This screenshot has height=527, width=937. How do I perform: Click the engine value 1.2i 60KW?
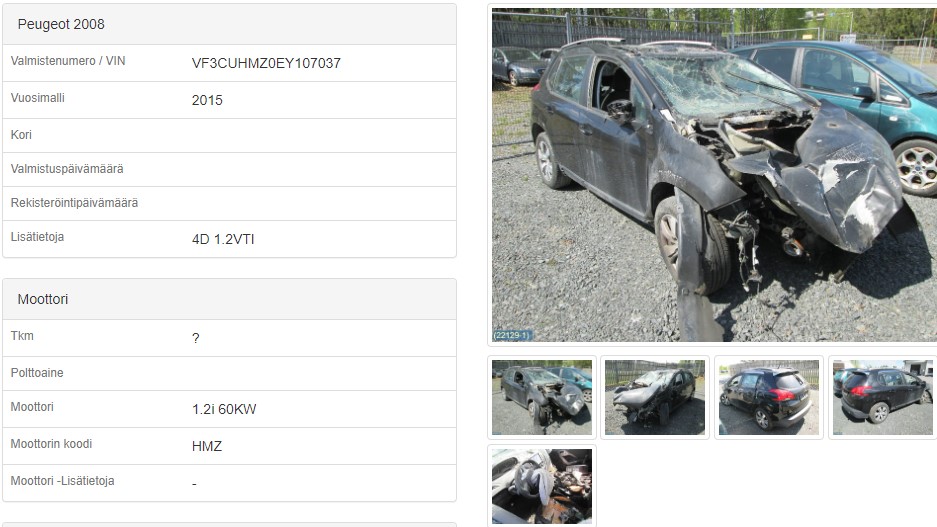[224, 409]
